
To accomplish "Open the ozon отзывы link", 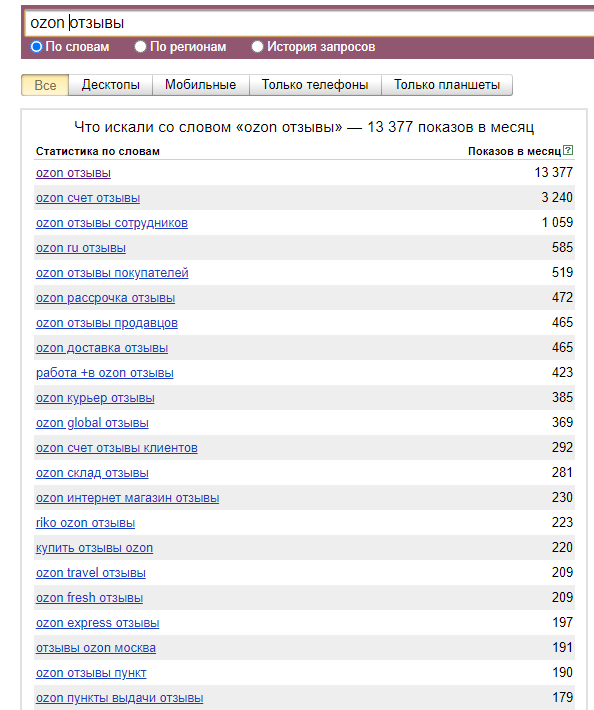I will point(73,173).
